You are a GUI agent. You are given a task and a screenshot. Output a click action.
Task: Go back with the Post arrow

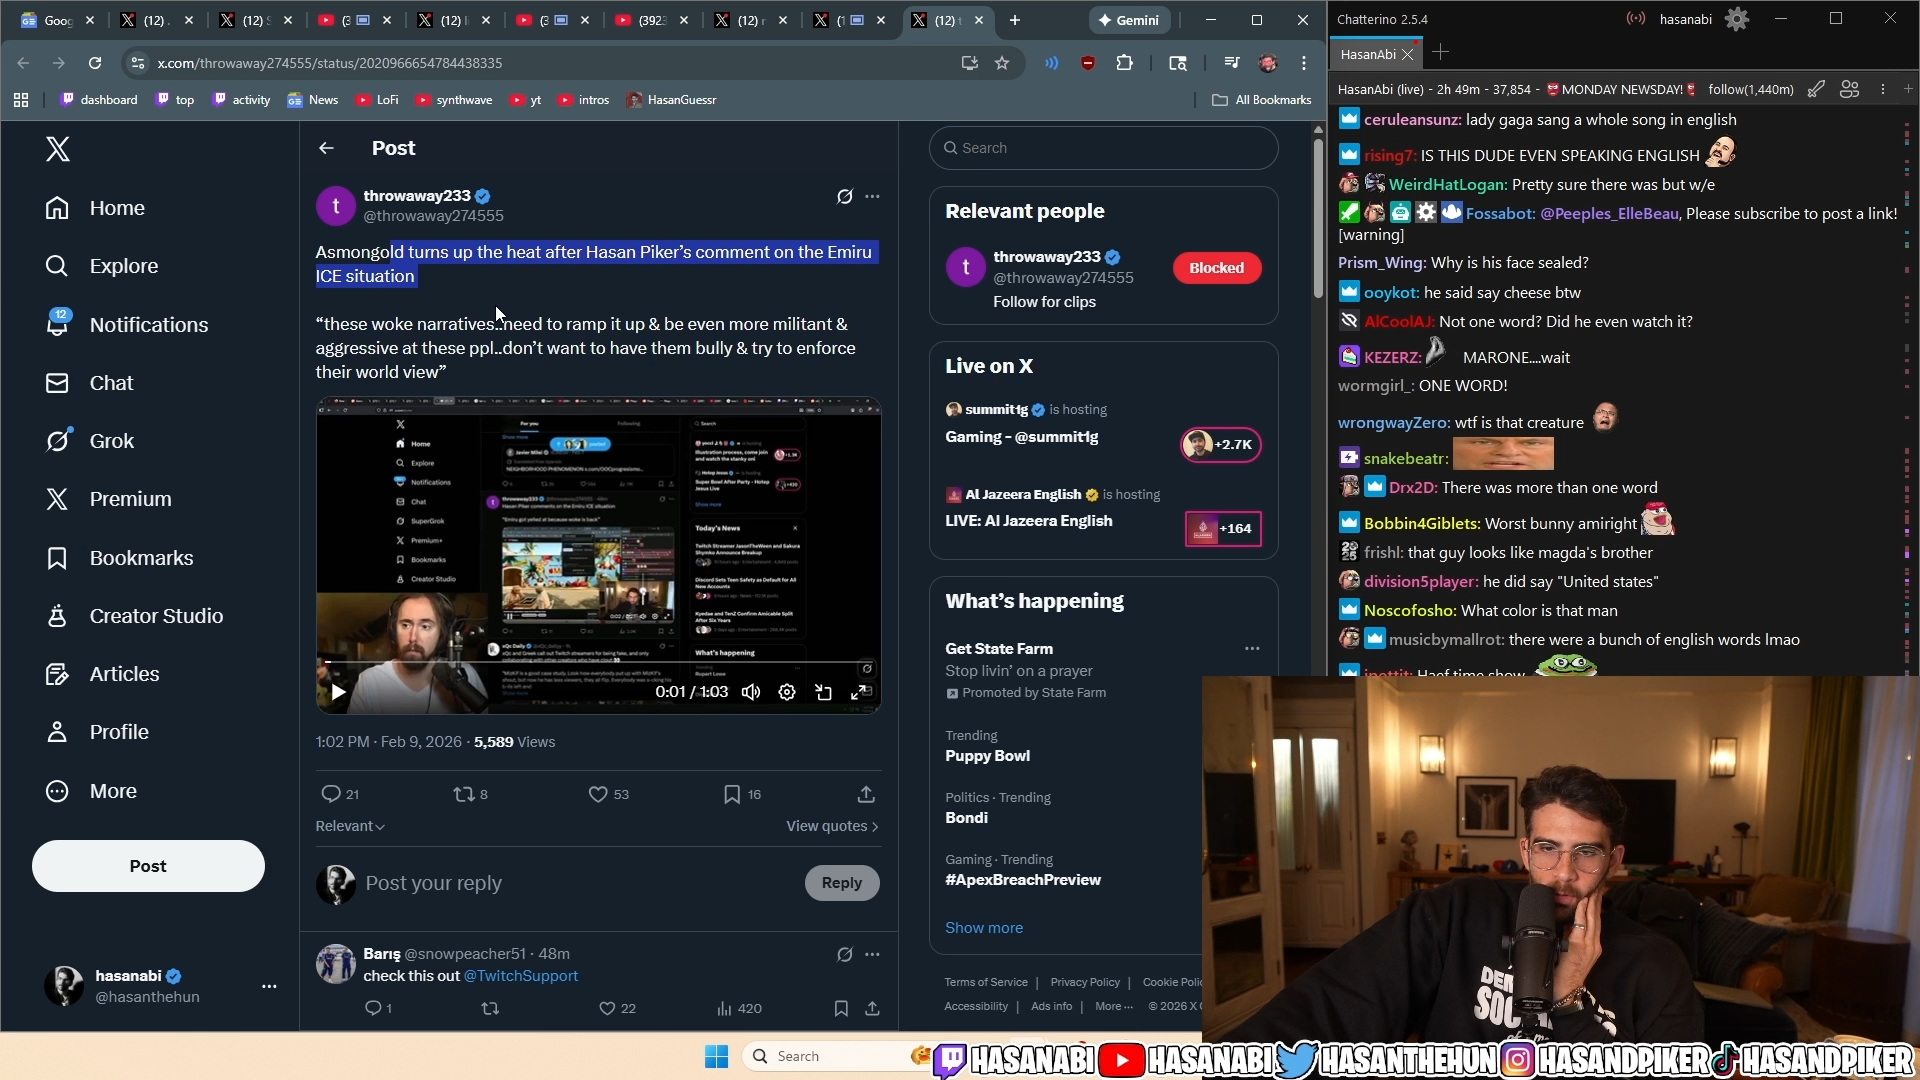326,148
